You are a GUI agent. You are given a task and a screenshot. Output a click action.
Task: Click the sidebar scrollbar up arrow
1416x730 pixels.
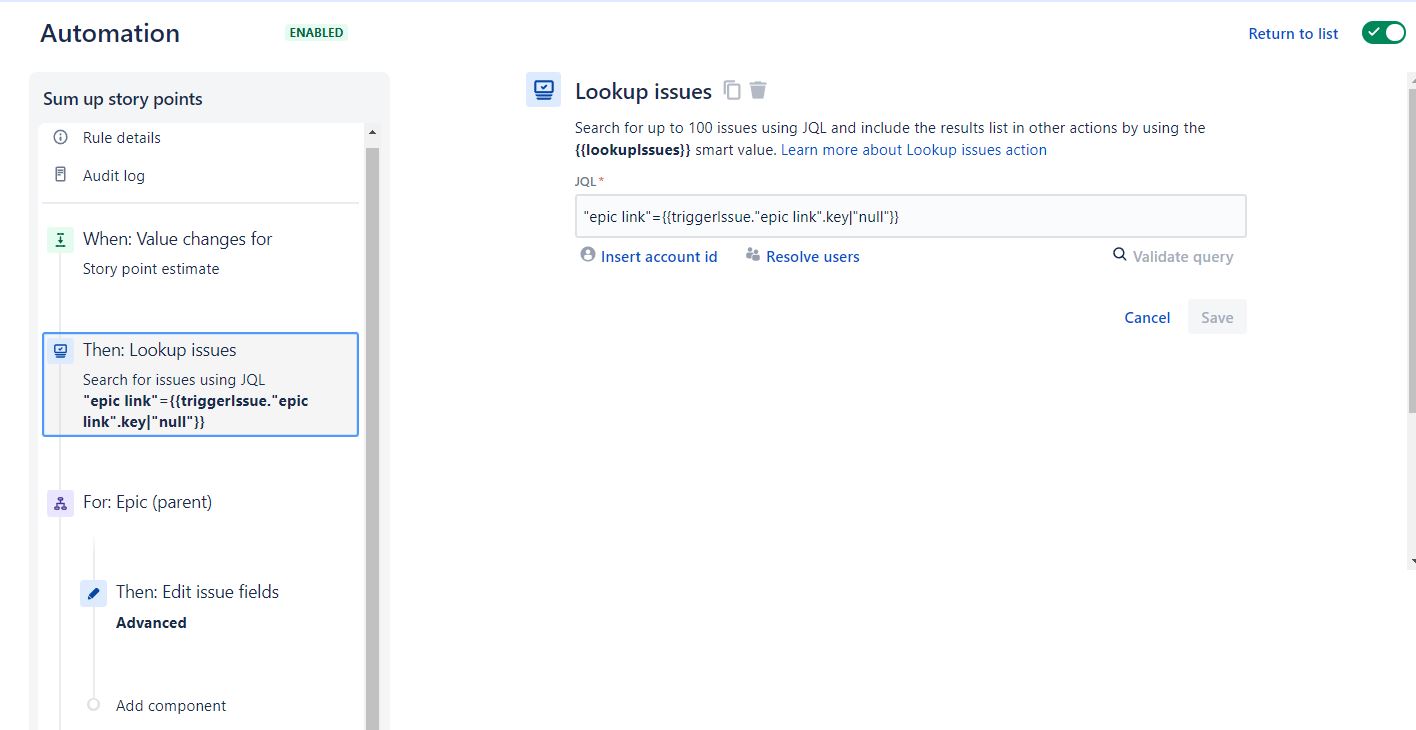pyautogui.click(x=372, y=133)
